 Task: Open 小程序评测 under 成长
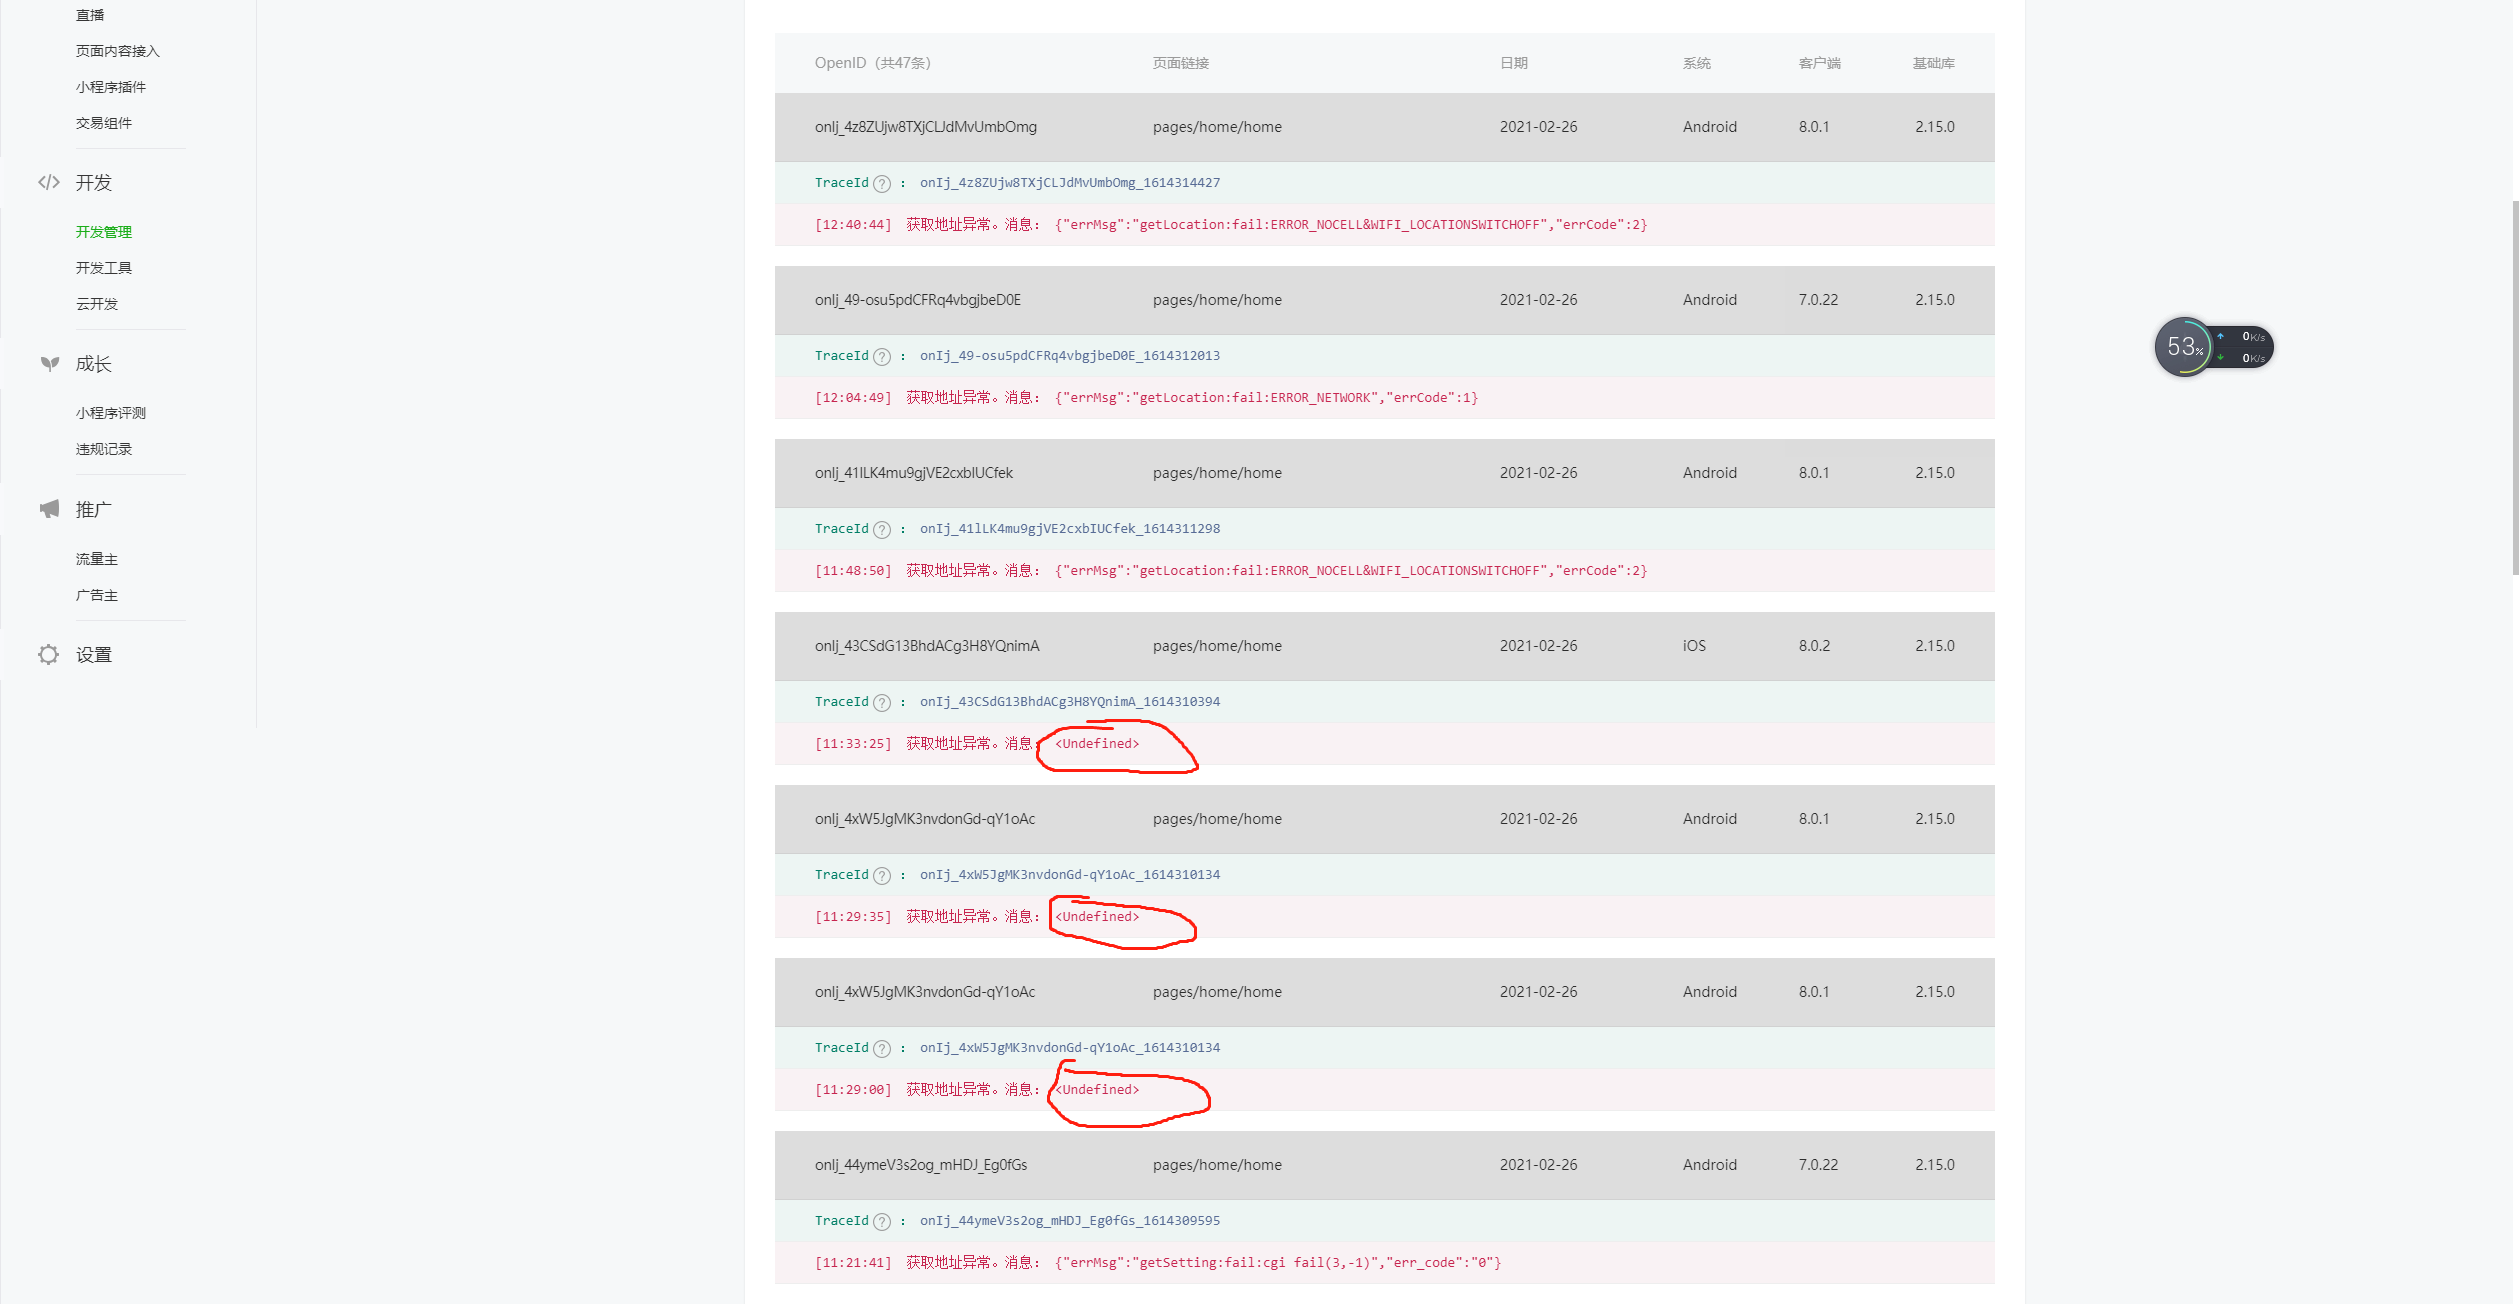coord(111,413)
